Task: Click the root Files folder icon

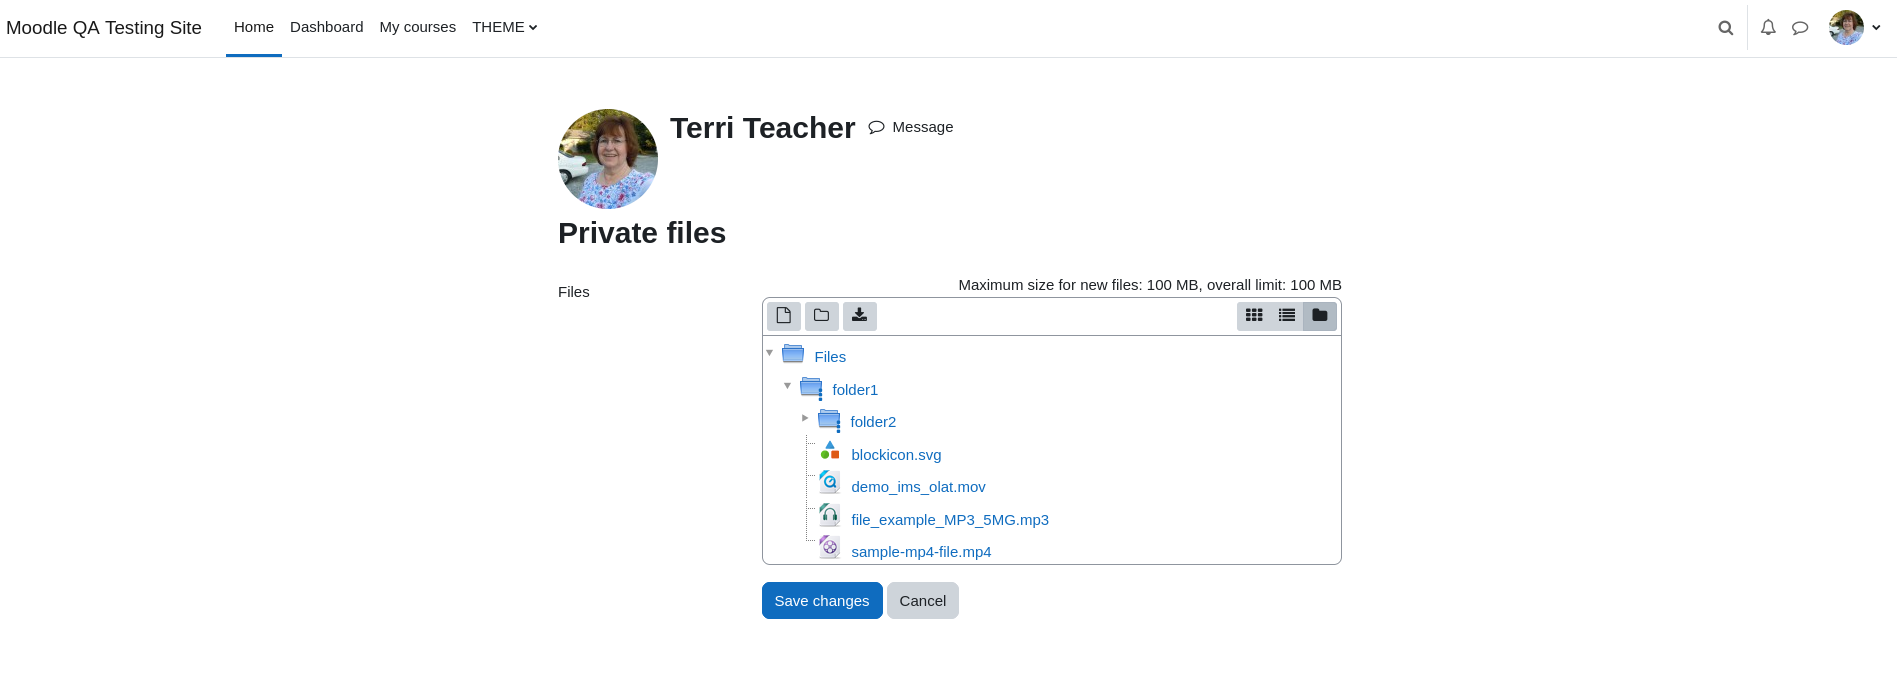Action: (x=793, y=354)
